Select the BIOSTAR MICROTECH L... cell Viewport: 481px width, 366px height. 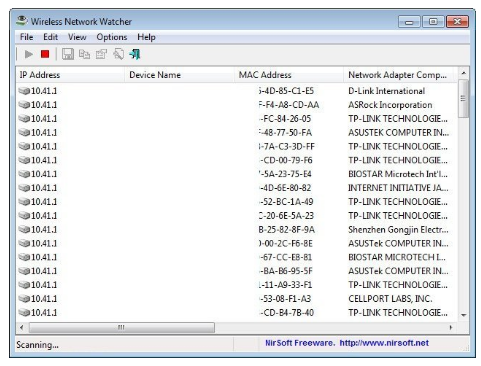(x=397, y=257)
